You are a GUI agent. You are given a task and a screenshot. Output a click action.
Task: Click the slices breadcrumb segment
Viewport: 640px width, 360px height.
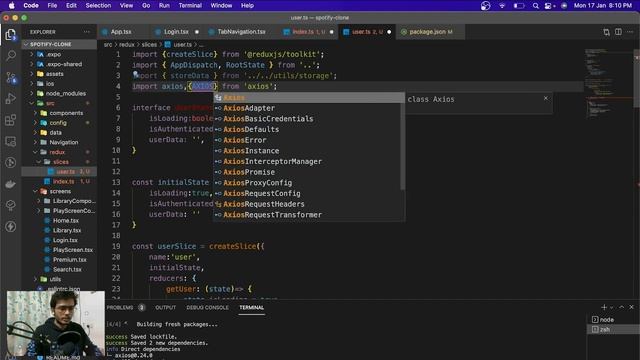pyautogui.click(x=149, y=44)
